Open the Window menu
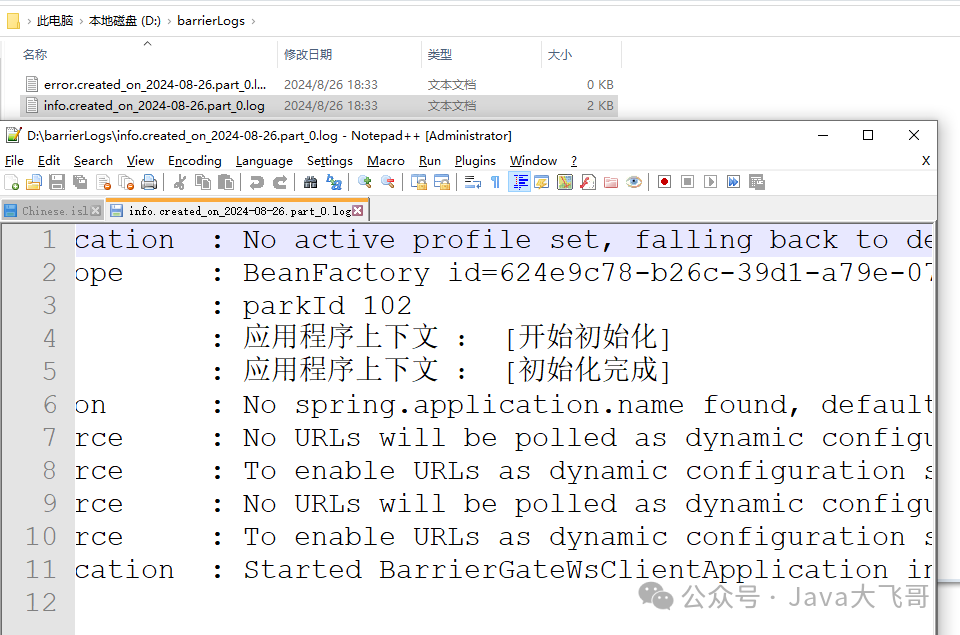Image resolution: width=960 pixels, height=635 pixels. tap(533, 161)
